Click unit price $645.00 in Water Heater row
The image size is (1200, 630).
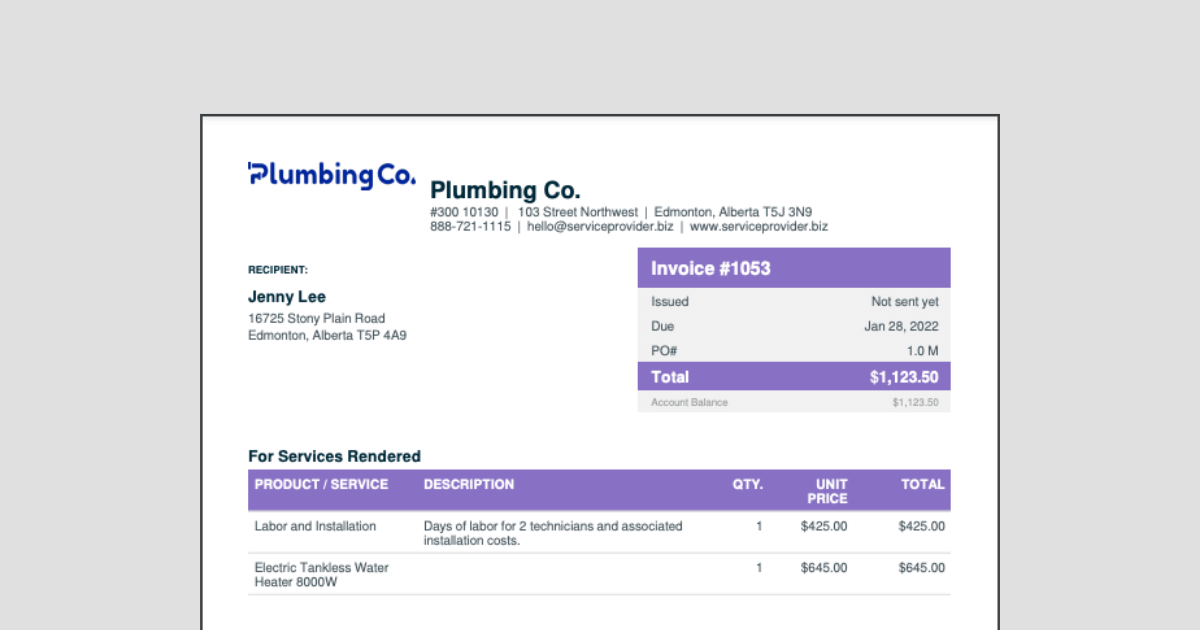[824, 568]
